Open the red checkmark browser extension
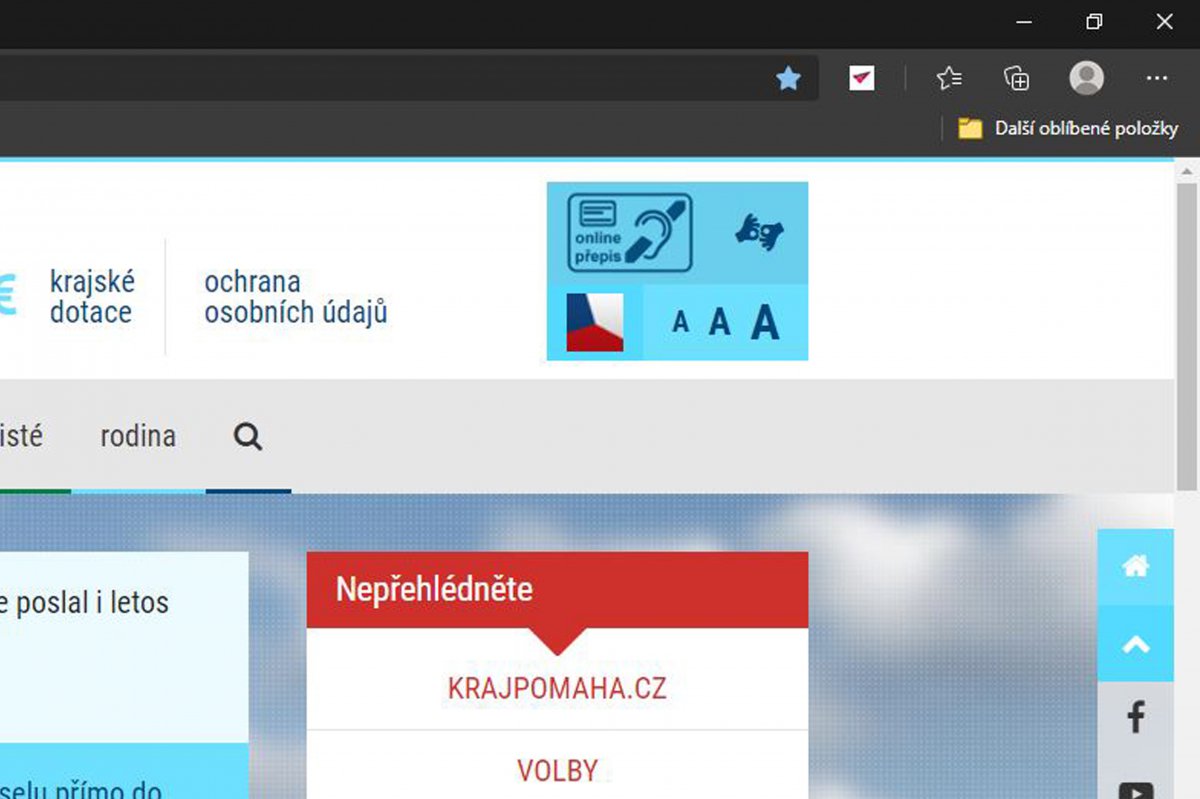 click(862, 78)
